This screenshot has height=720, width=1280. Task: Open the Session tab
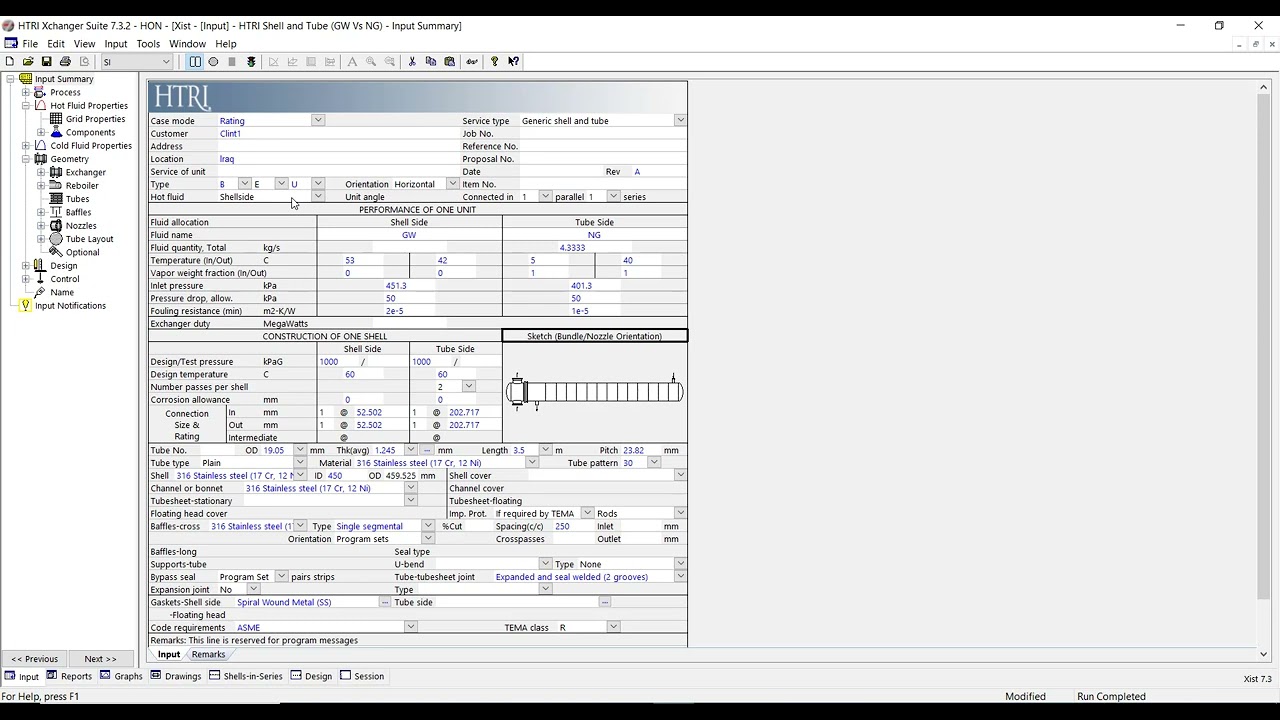point(362,677)
